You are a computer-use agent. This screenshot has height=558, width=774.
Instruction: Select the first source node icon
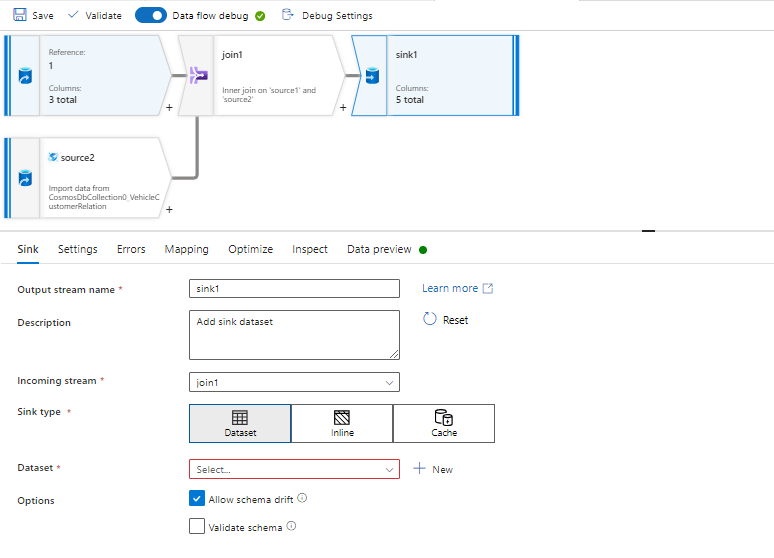tap(25, 76)
